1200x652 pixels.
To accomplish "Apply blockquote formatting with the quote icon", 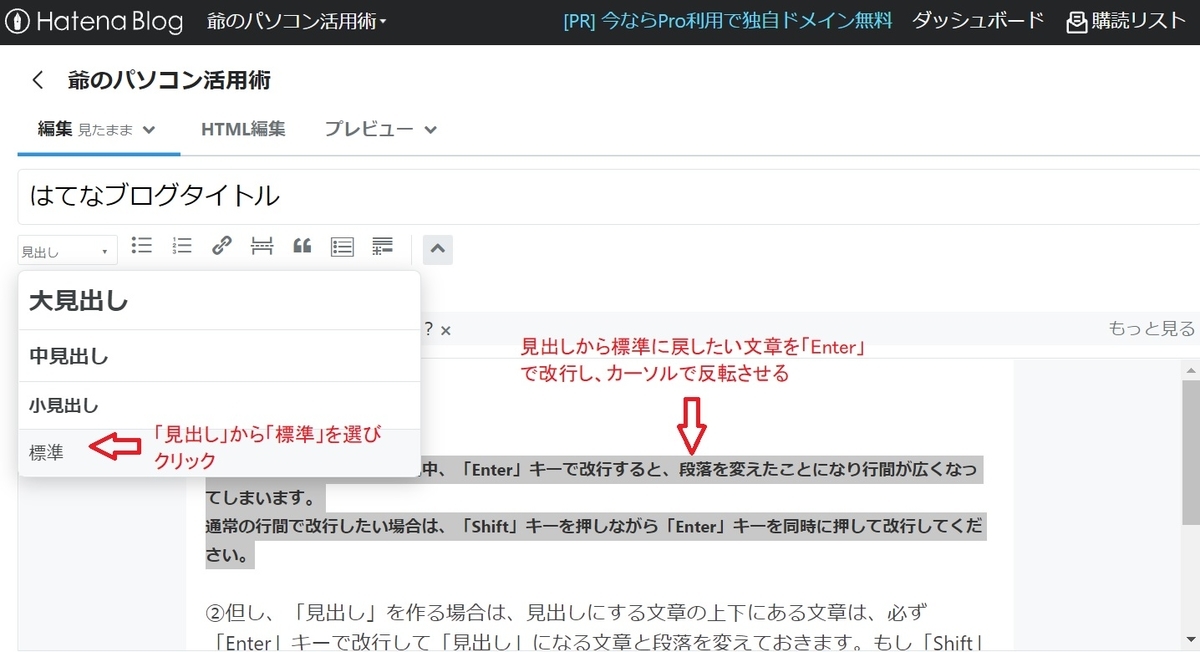I will [301, 246].
